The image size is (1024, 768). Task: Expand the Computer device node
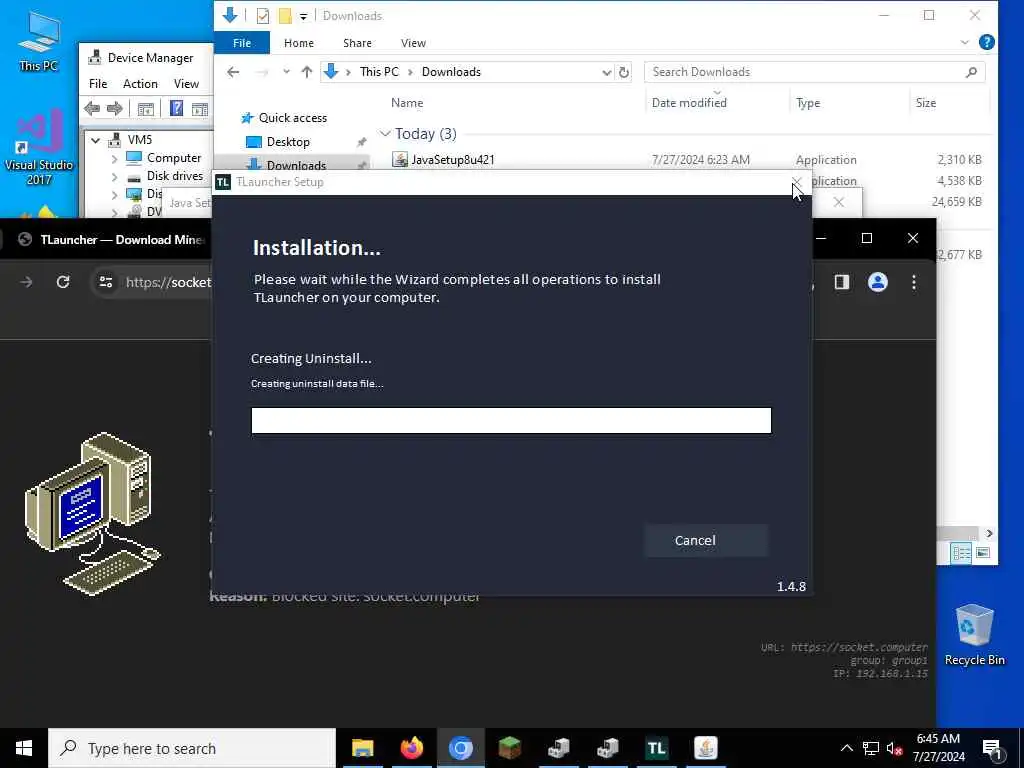(x=114, y=158)
